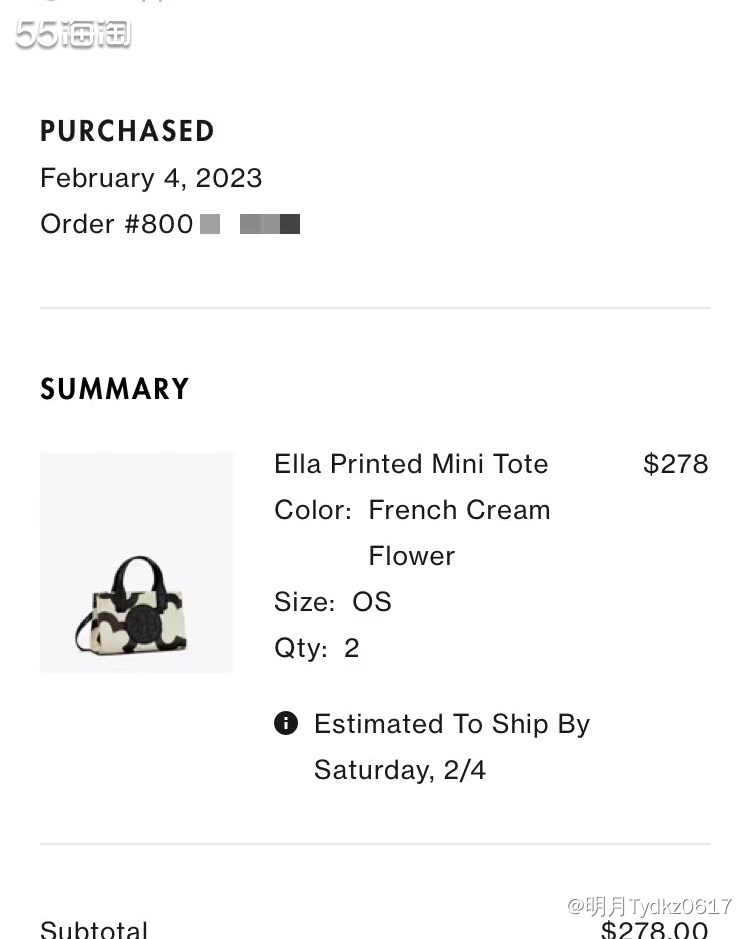Tap the $278 item price

coord(675,464)
